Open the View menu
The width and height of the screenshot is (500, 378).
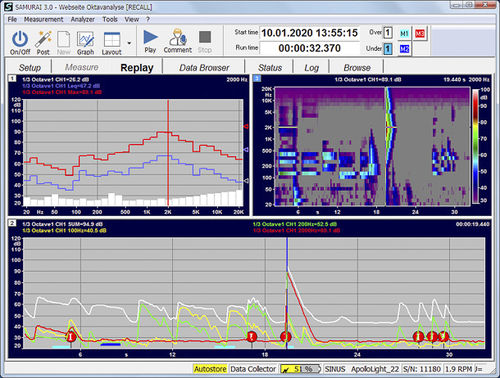132,19
